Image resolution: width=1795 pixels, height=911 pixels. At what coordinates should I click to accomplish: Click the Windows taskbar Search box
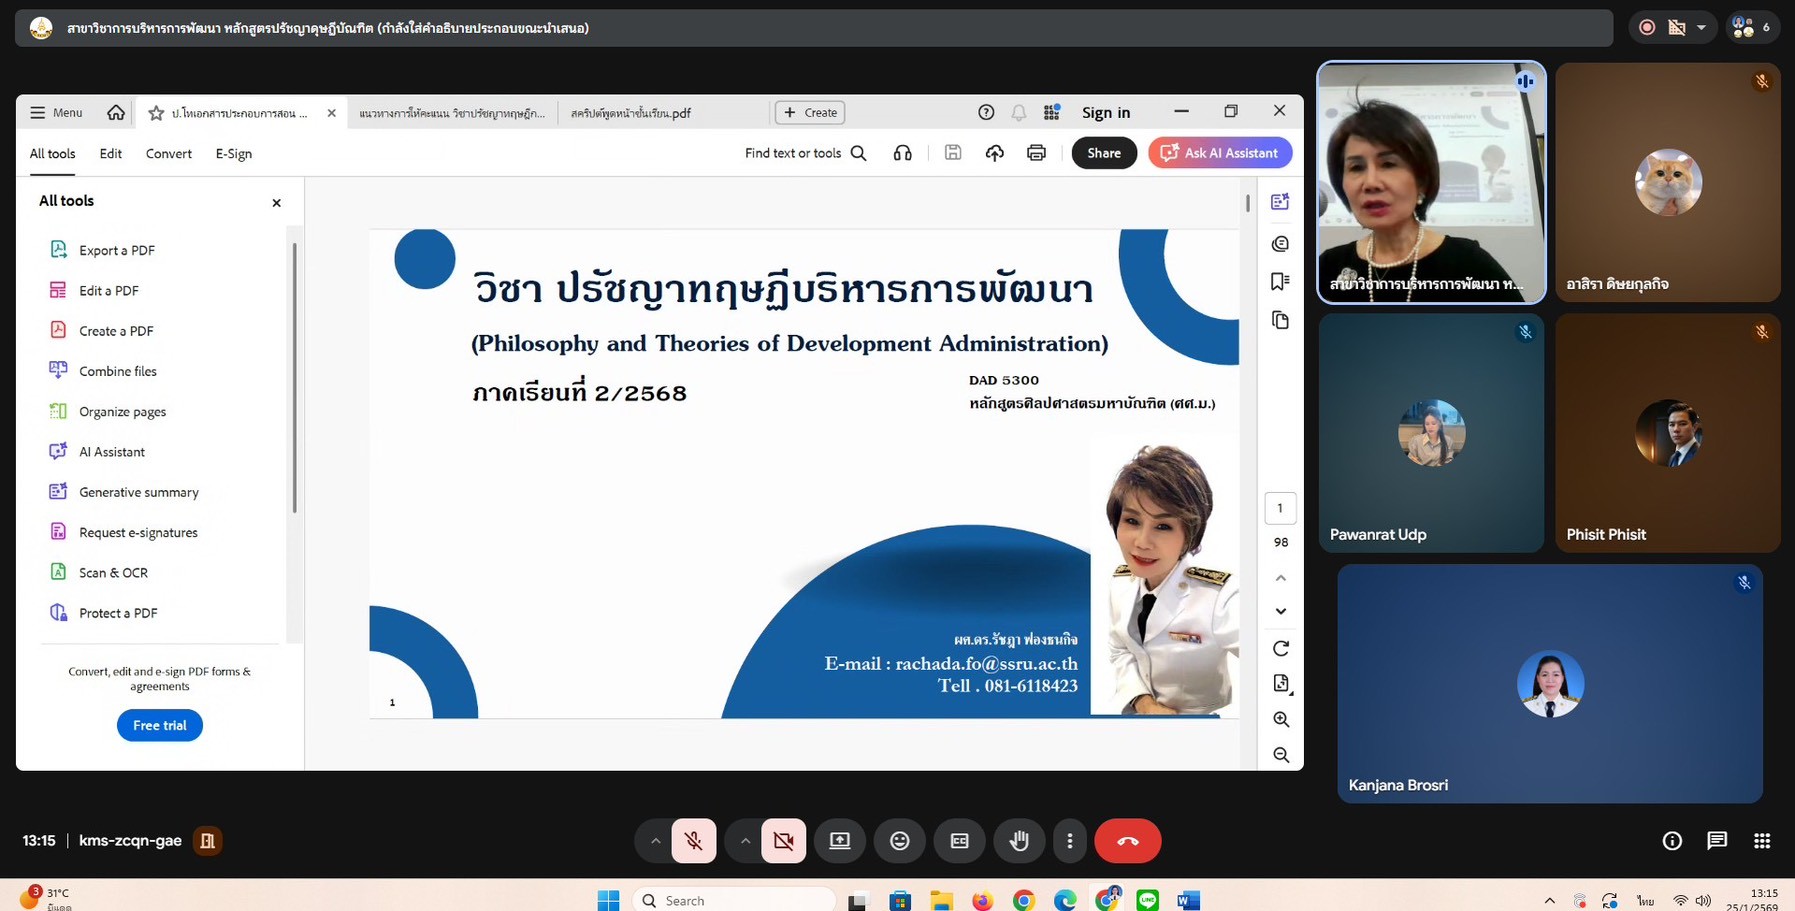coord(735,900)
